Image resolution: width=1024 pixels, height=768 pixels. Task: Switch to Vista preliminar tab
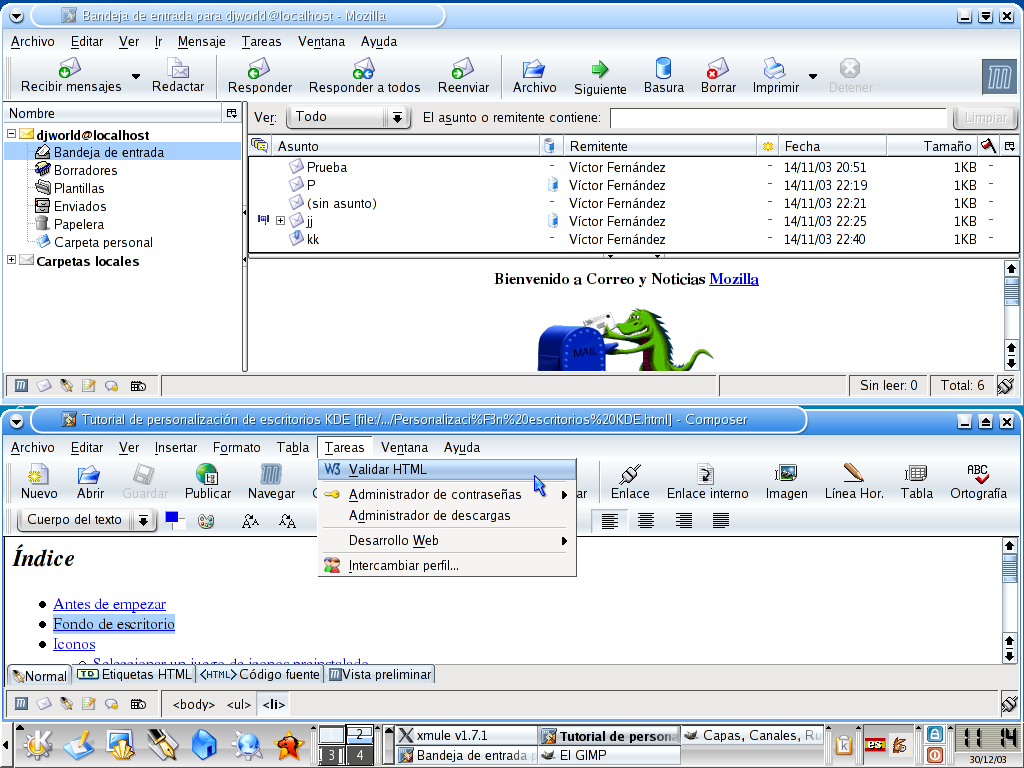(x=379, y=675)
